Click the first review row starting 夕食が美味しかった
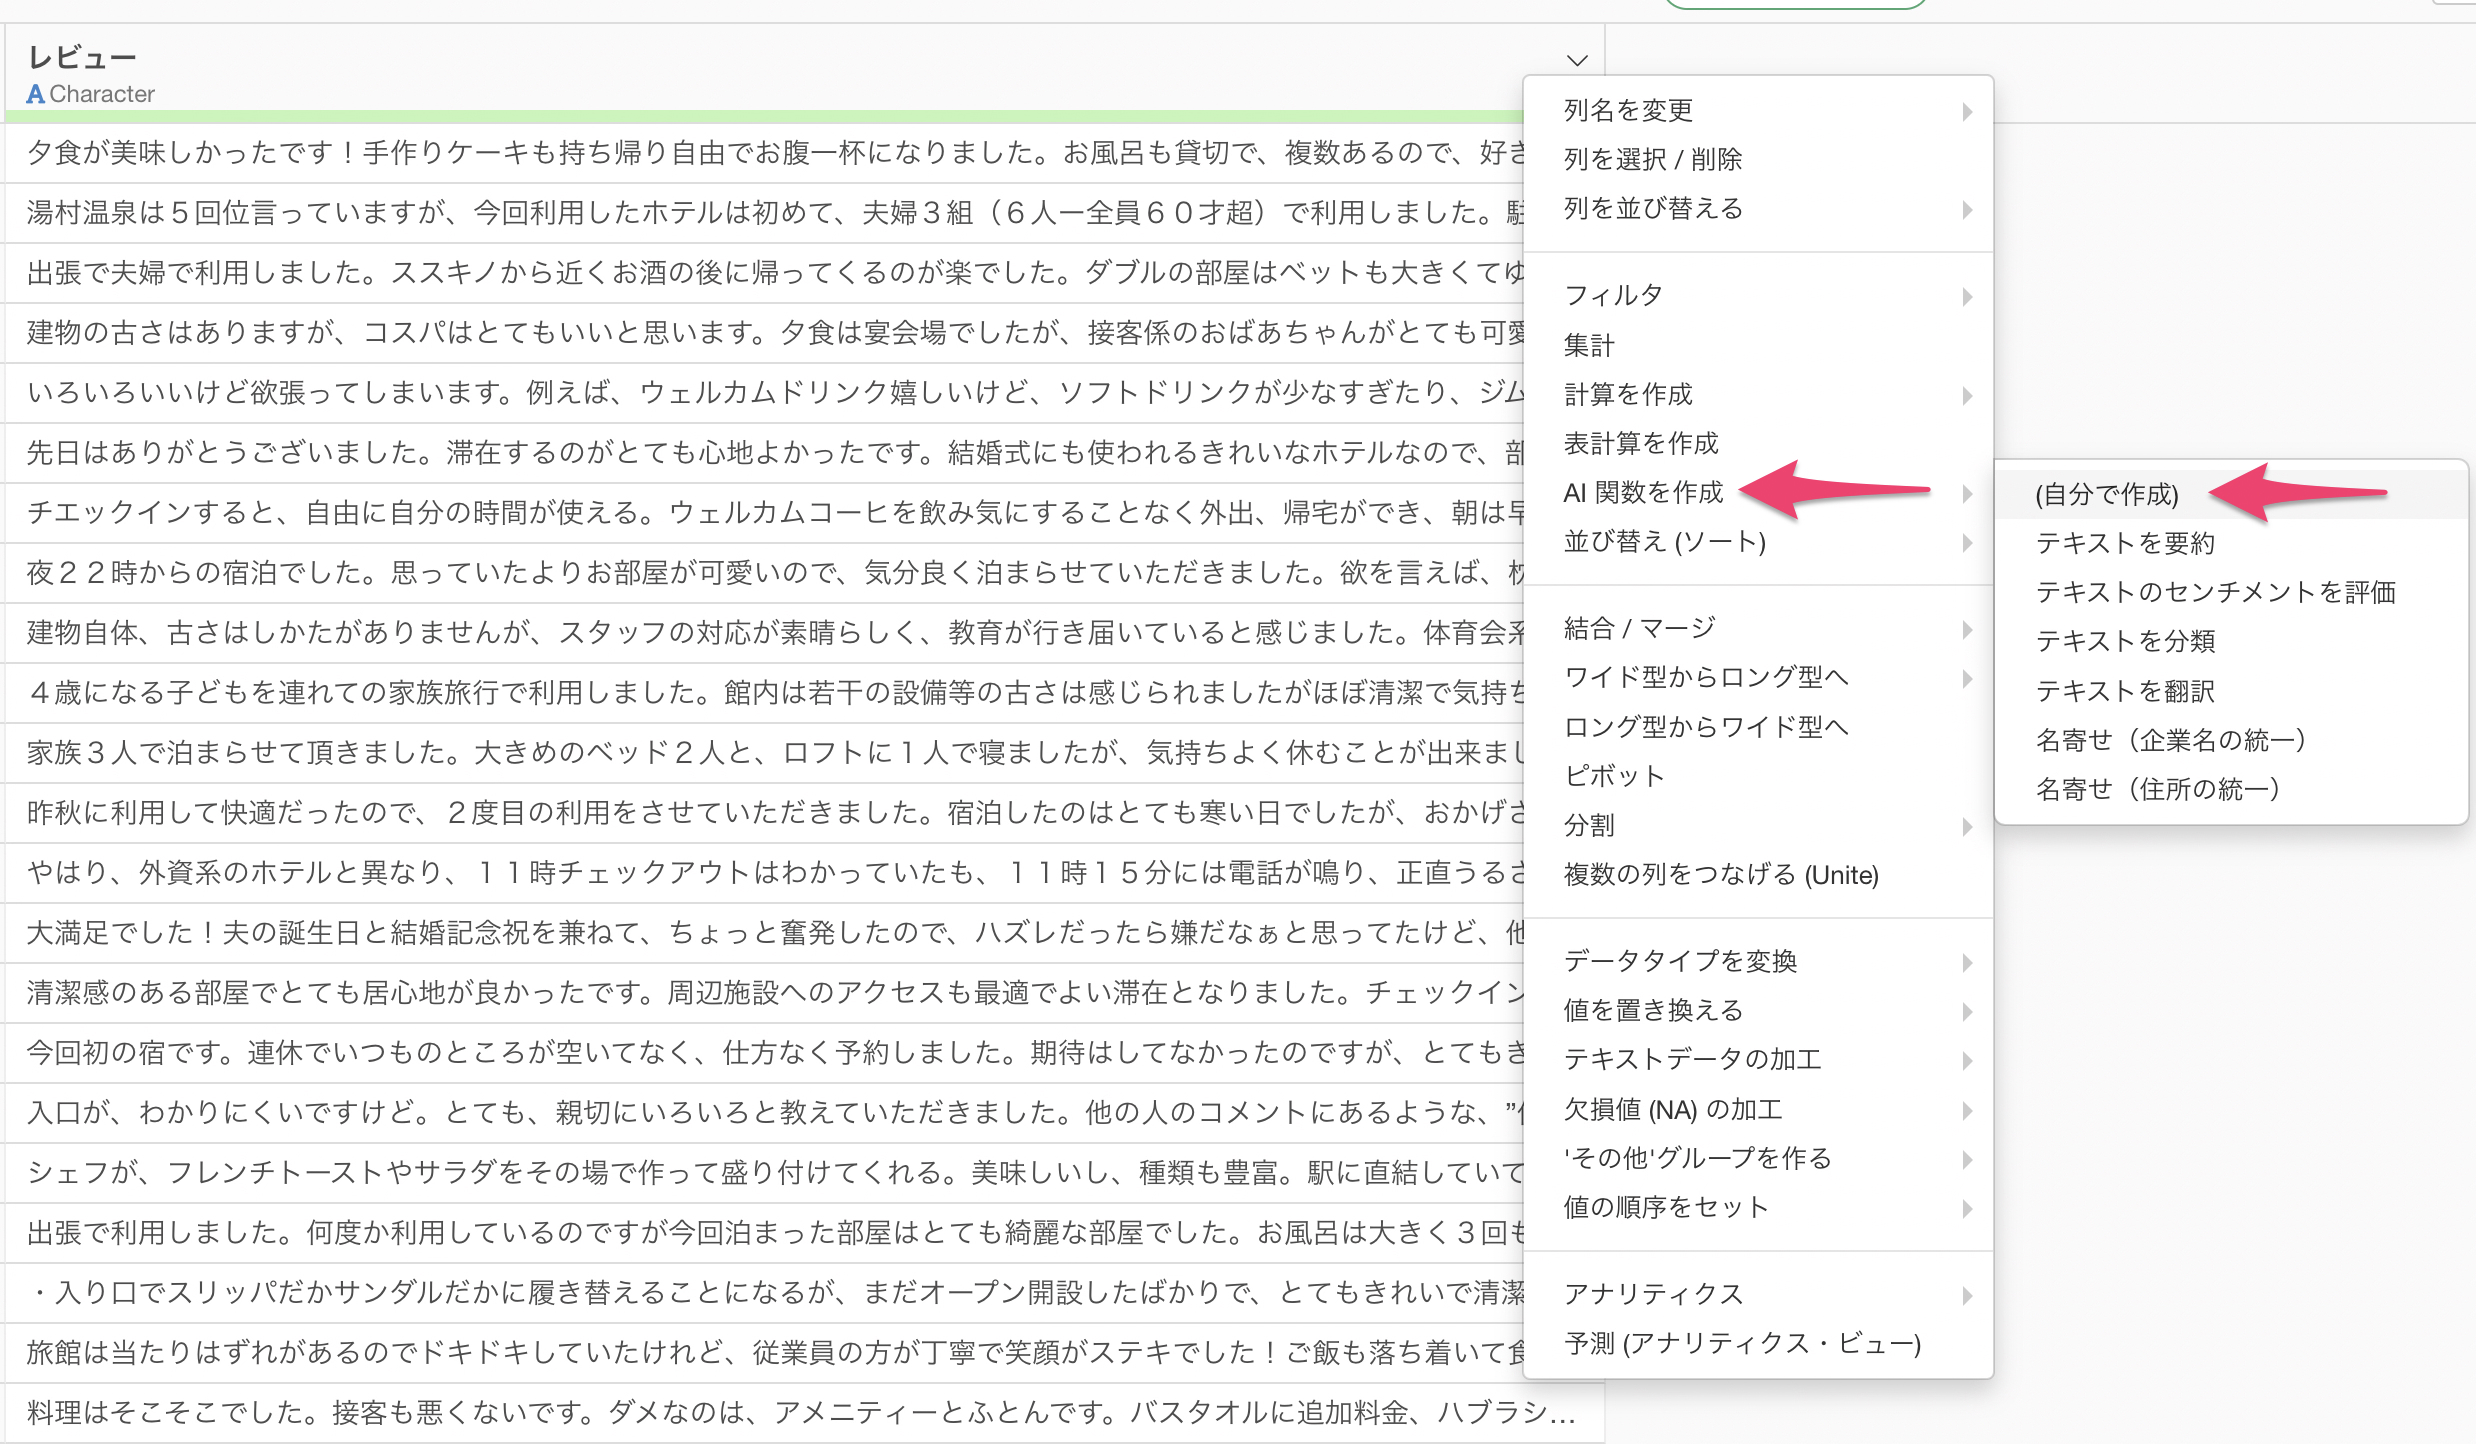Viewport: 2476px width, 1444px height. (770, 153)
